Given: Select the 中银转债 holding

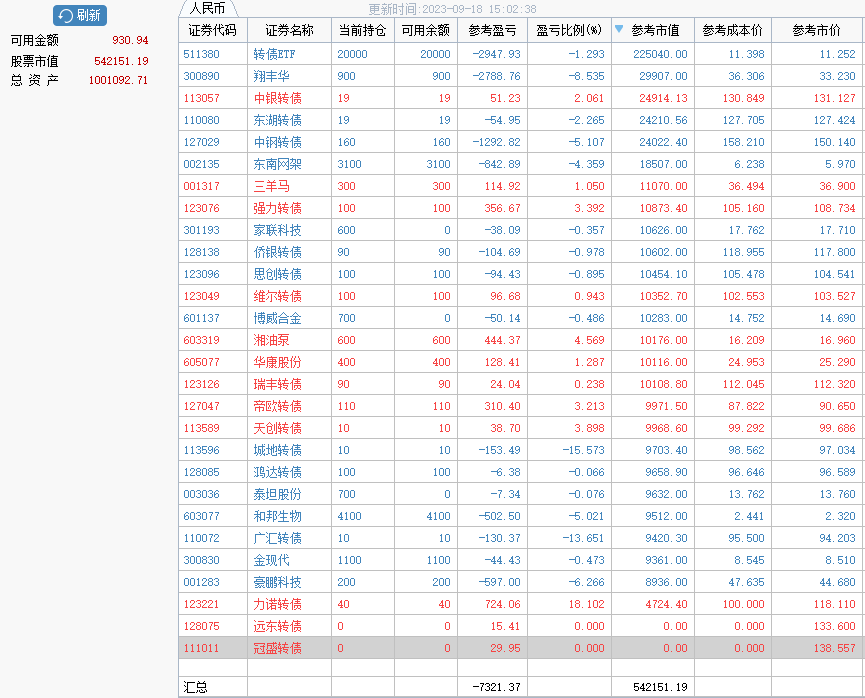Looking at the screenshot, I should pos(277,98).
